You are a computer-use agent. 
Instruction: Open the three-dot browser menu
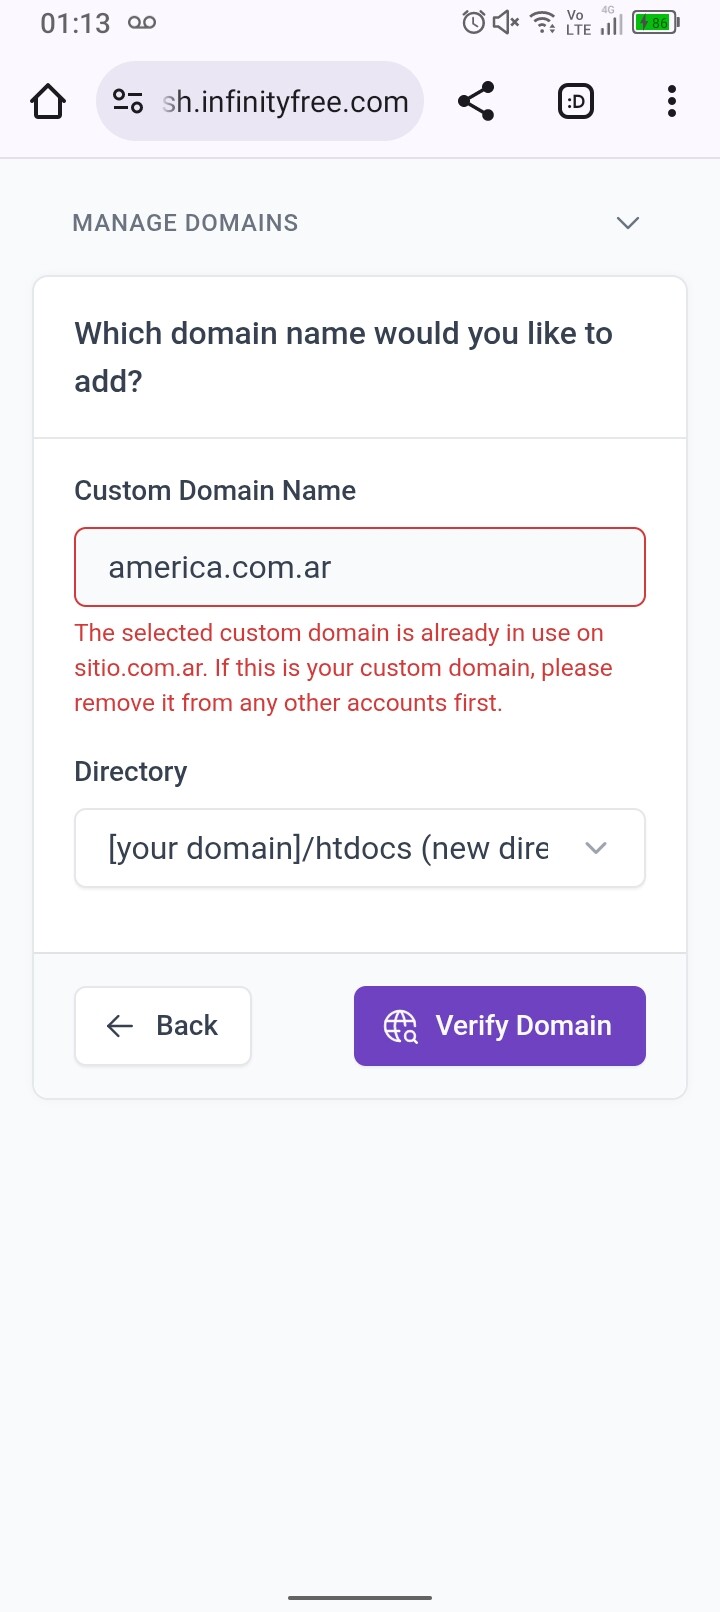(671, 102)
